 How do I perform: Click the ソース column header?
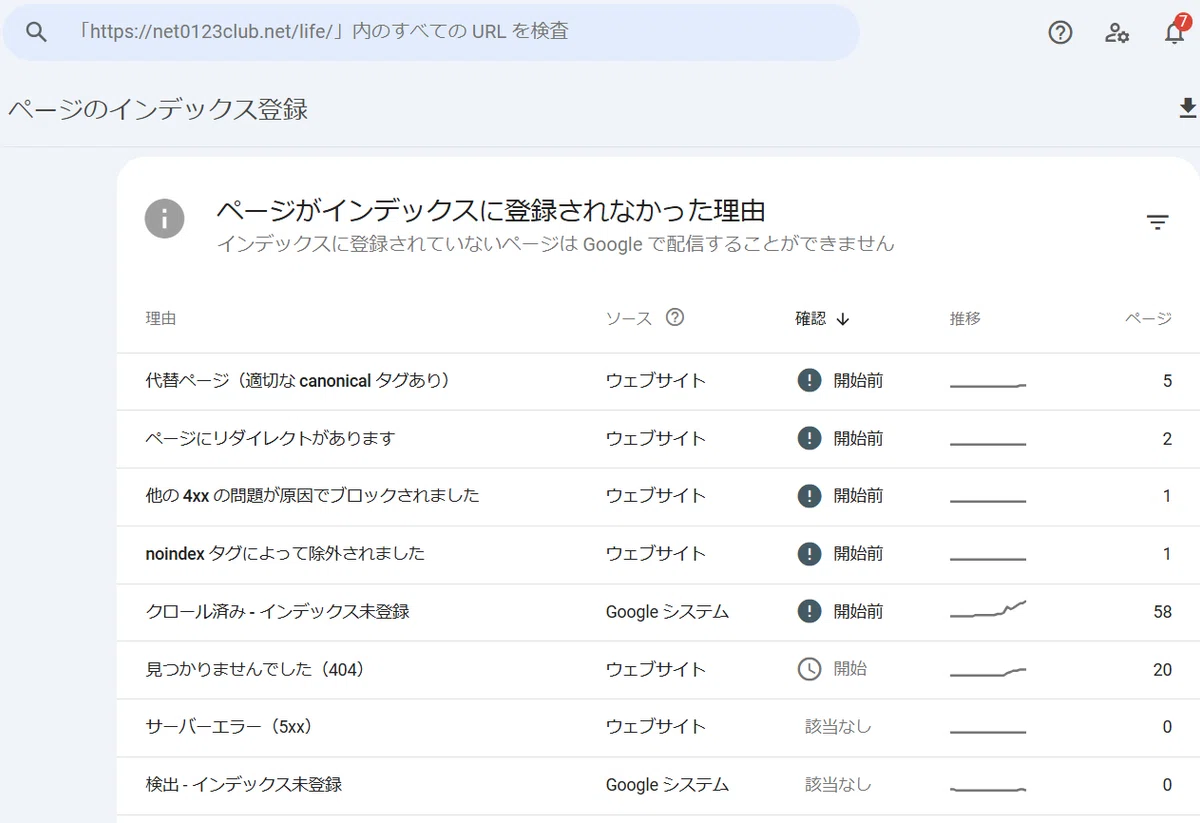point(629,319)
